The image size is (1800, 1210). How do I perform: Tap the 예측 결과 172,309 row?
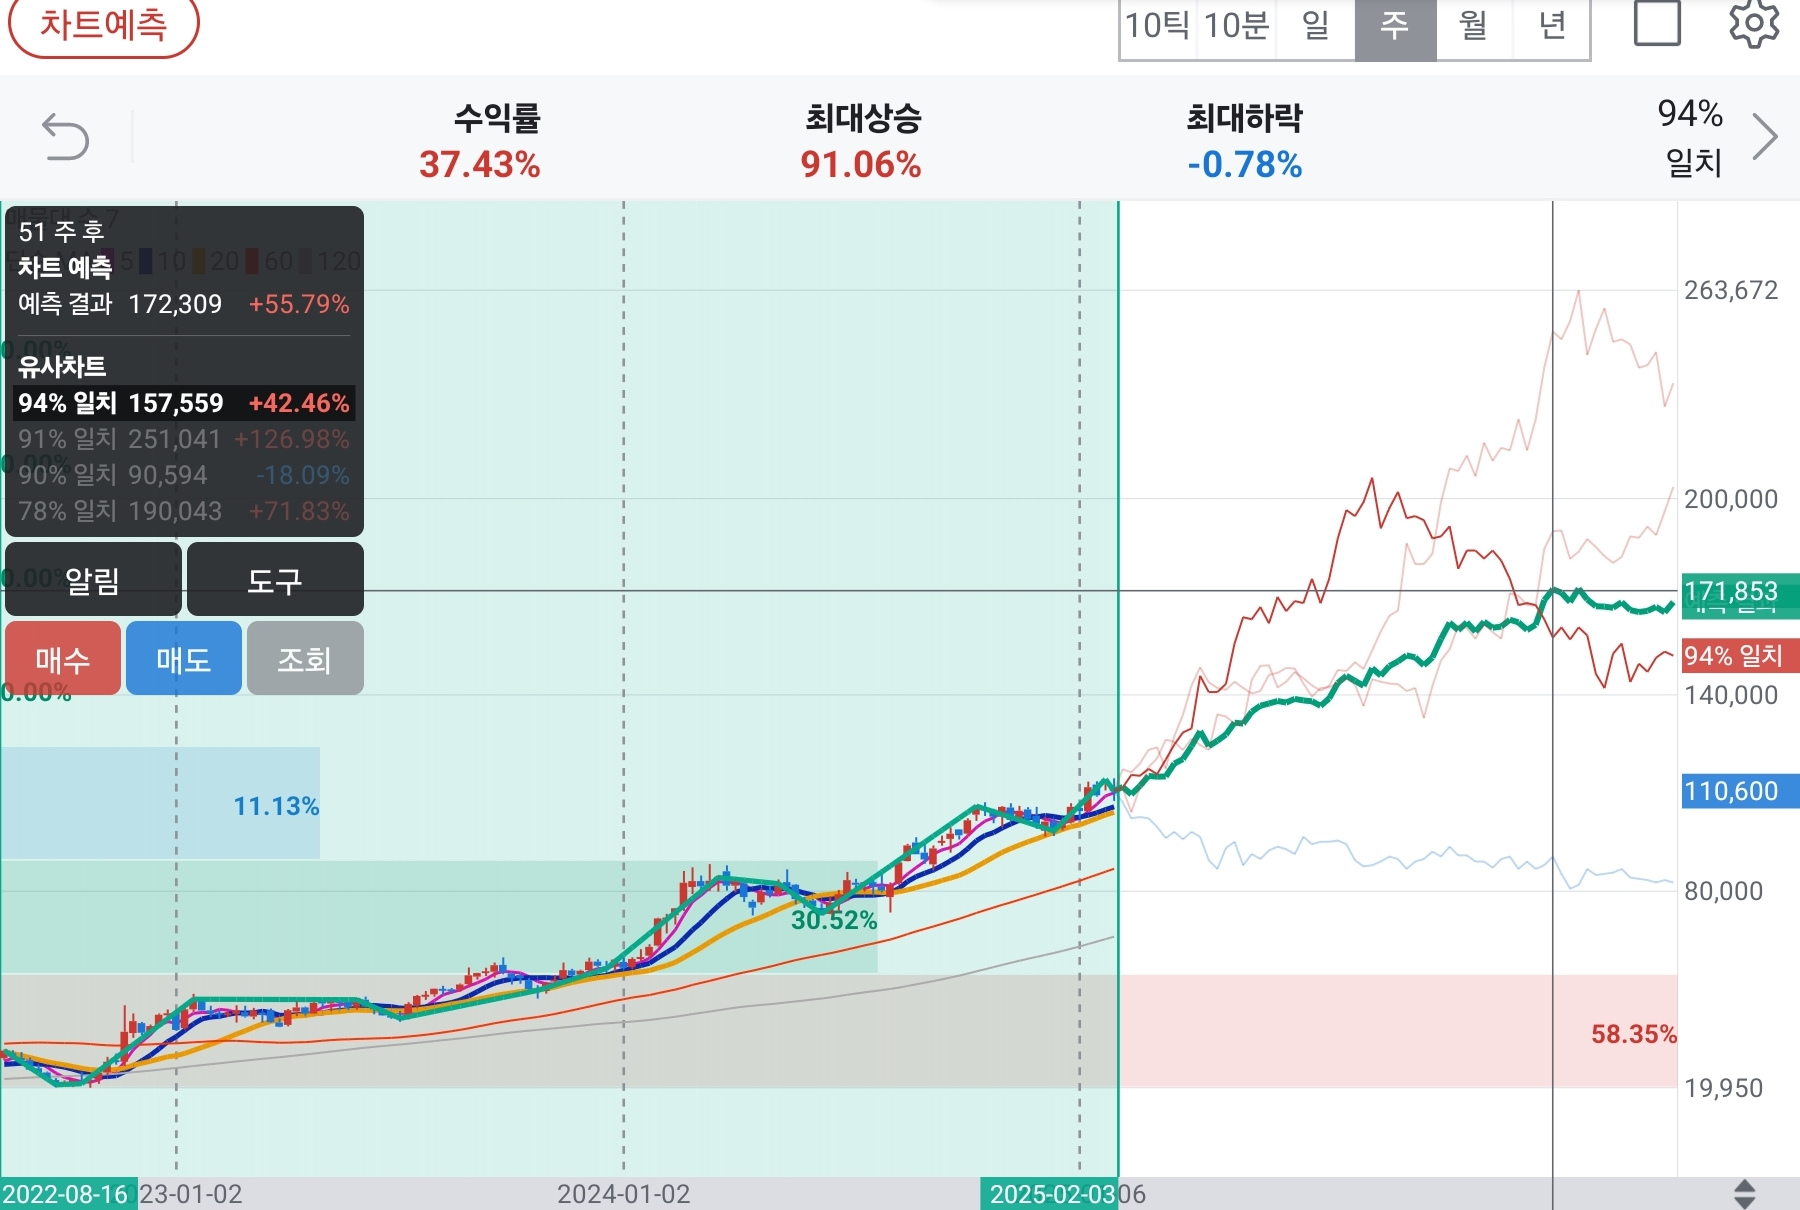pos(184,304)
